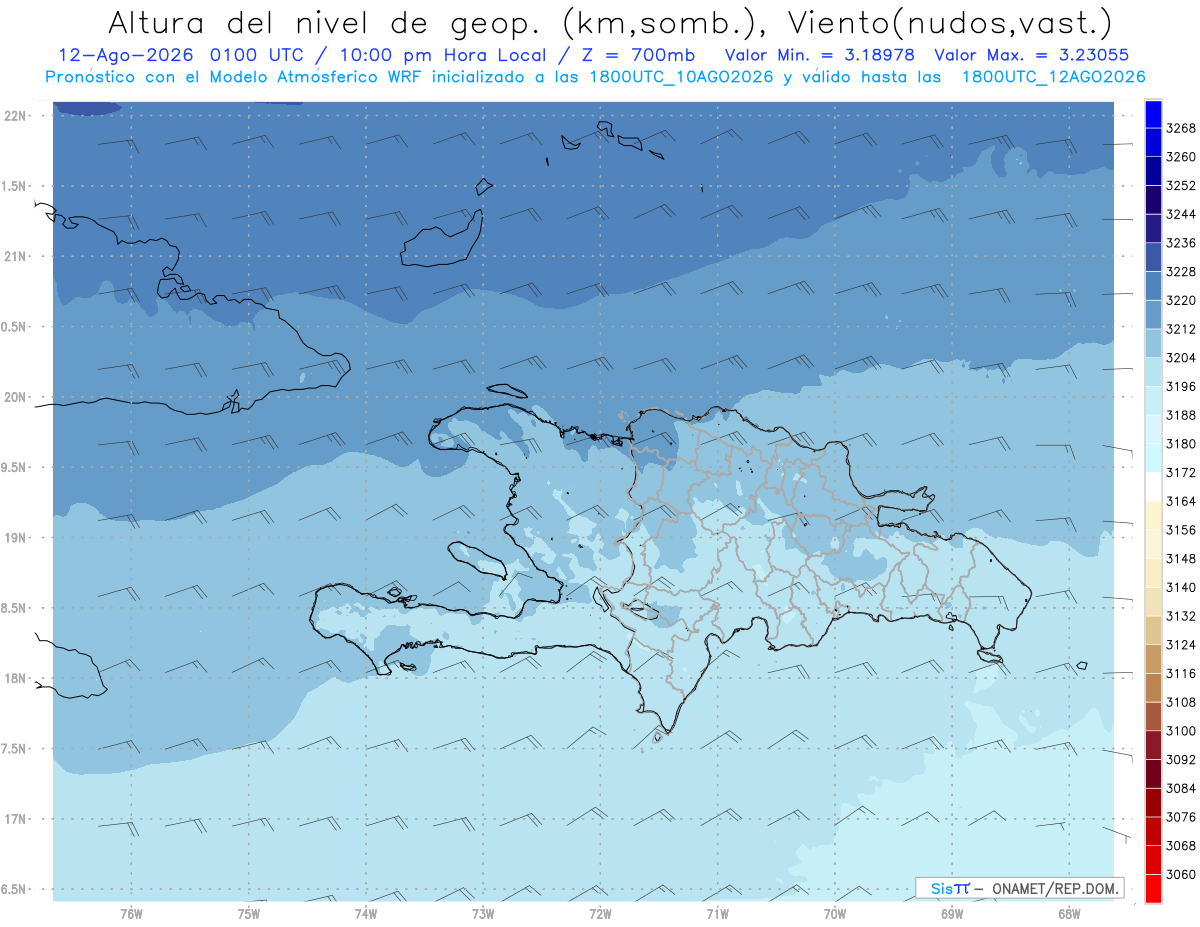Click the 22N latitude label
The height and width of the screenshot is (927, 1200).
point(15,116)
